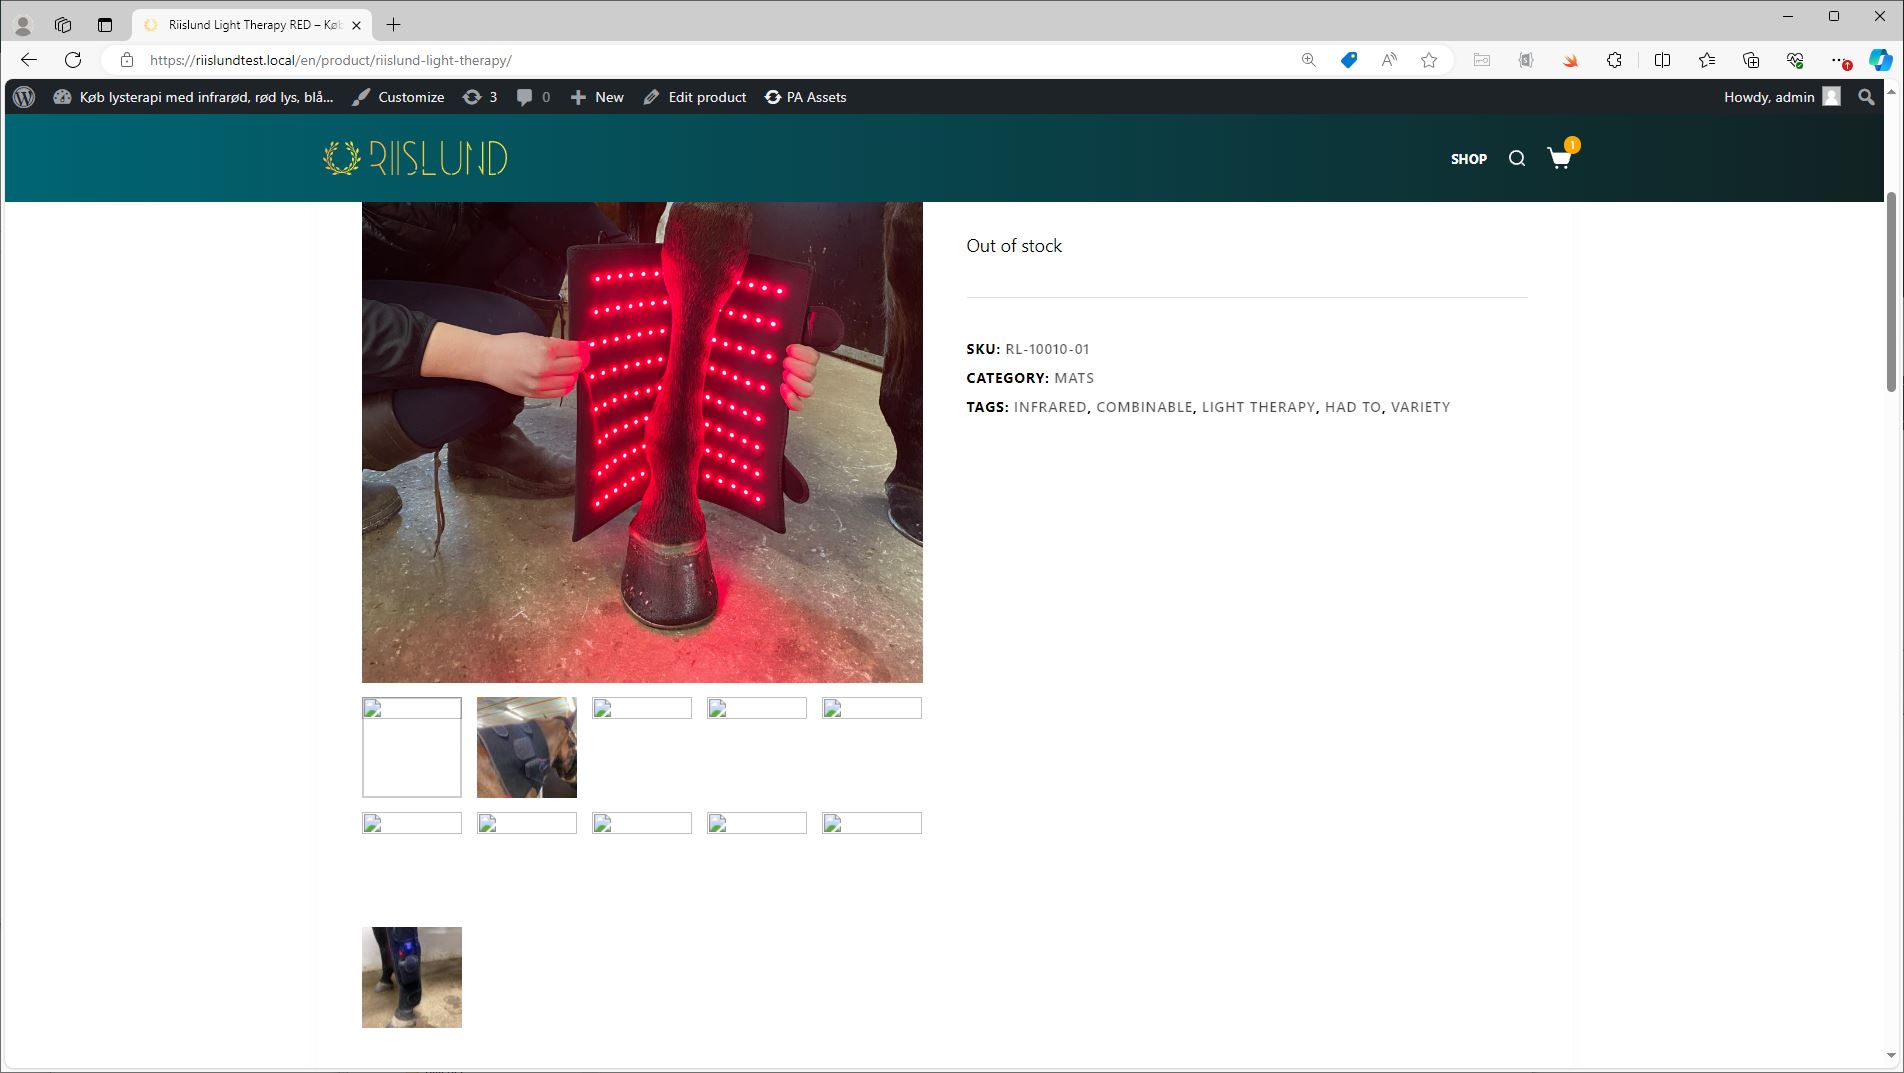
Task: Open the WordPress logo menu
Action: click(x=24, y=97)
